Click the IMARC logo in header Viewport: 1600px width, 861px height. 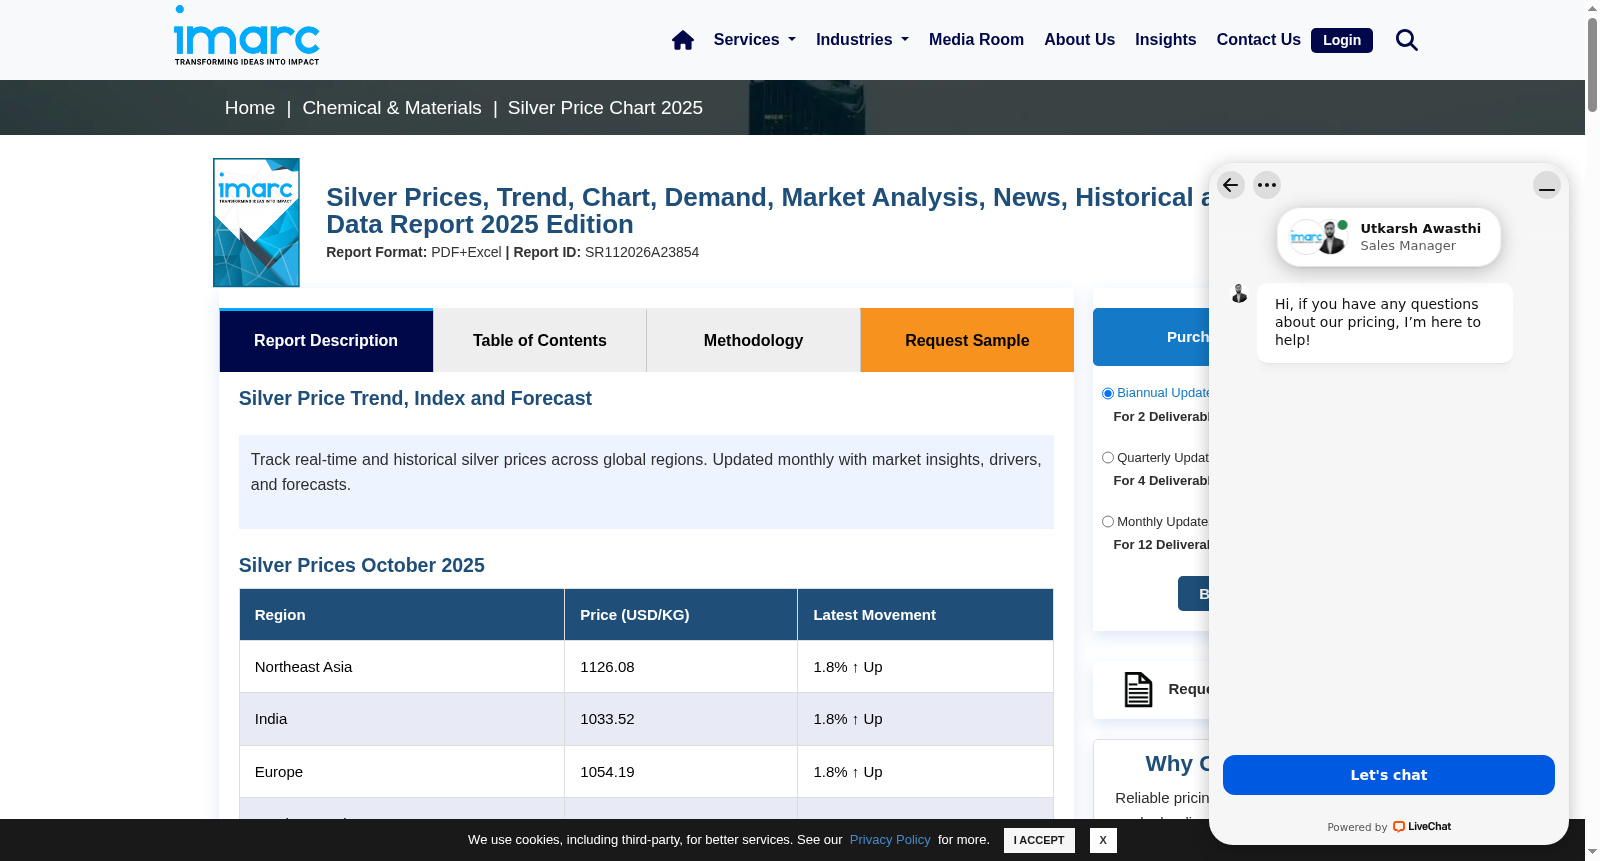247,36
